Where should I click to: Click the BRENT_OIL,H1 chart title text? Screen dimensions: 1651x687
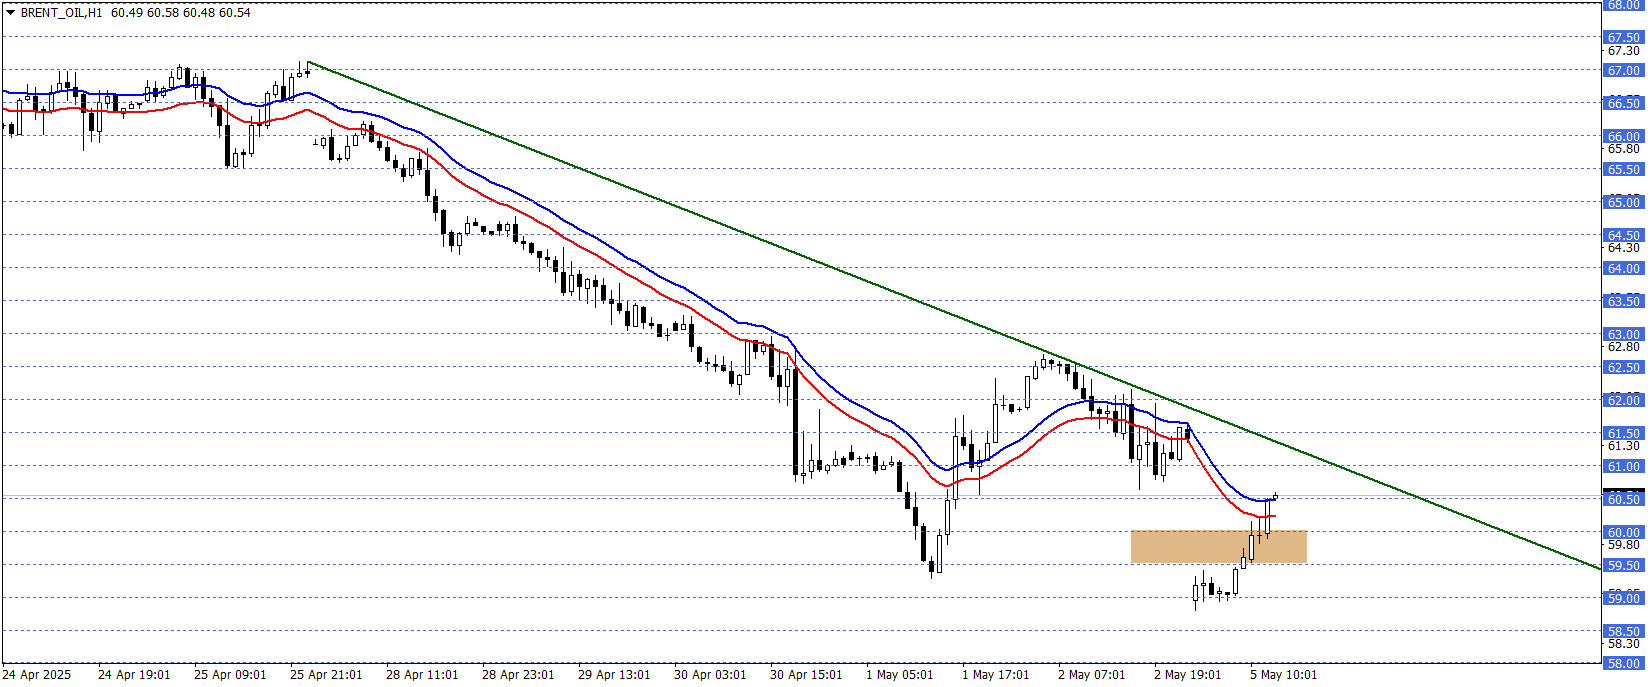(x=61, y=13)
